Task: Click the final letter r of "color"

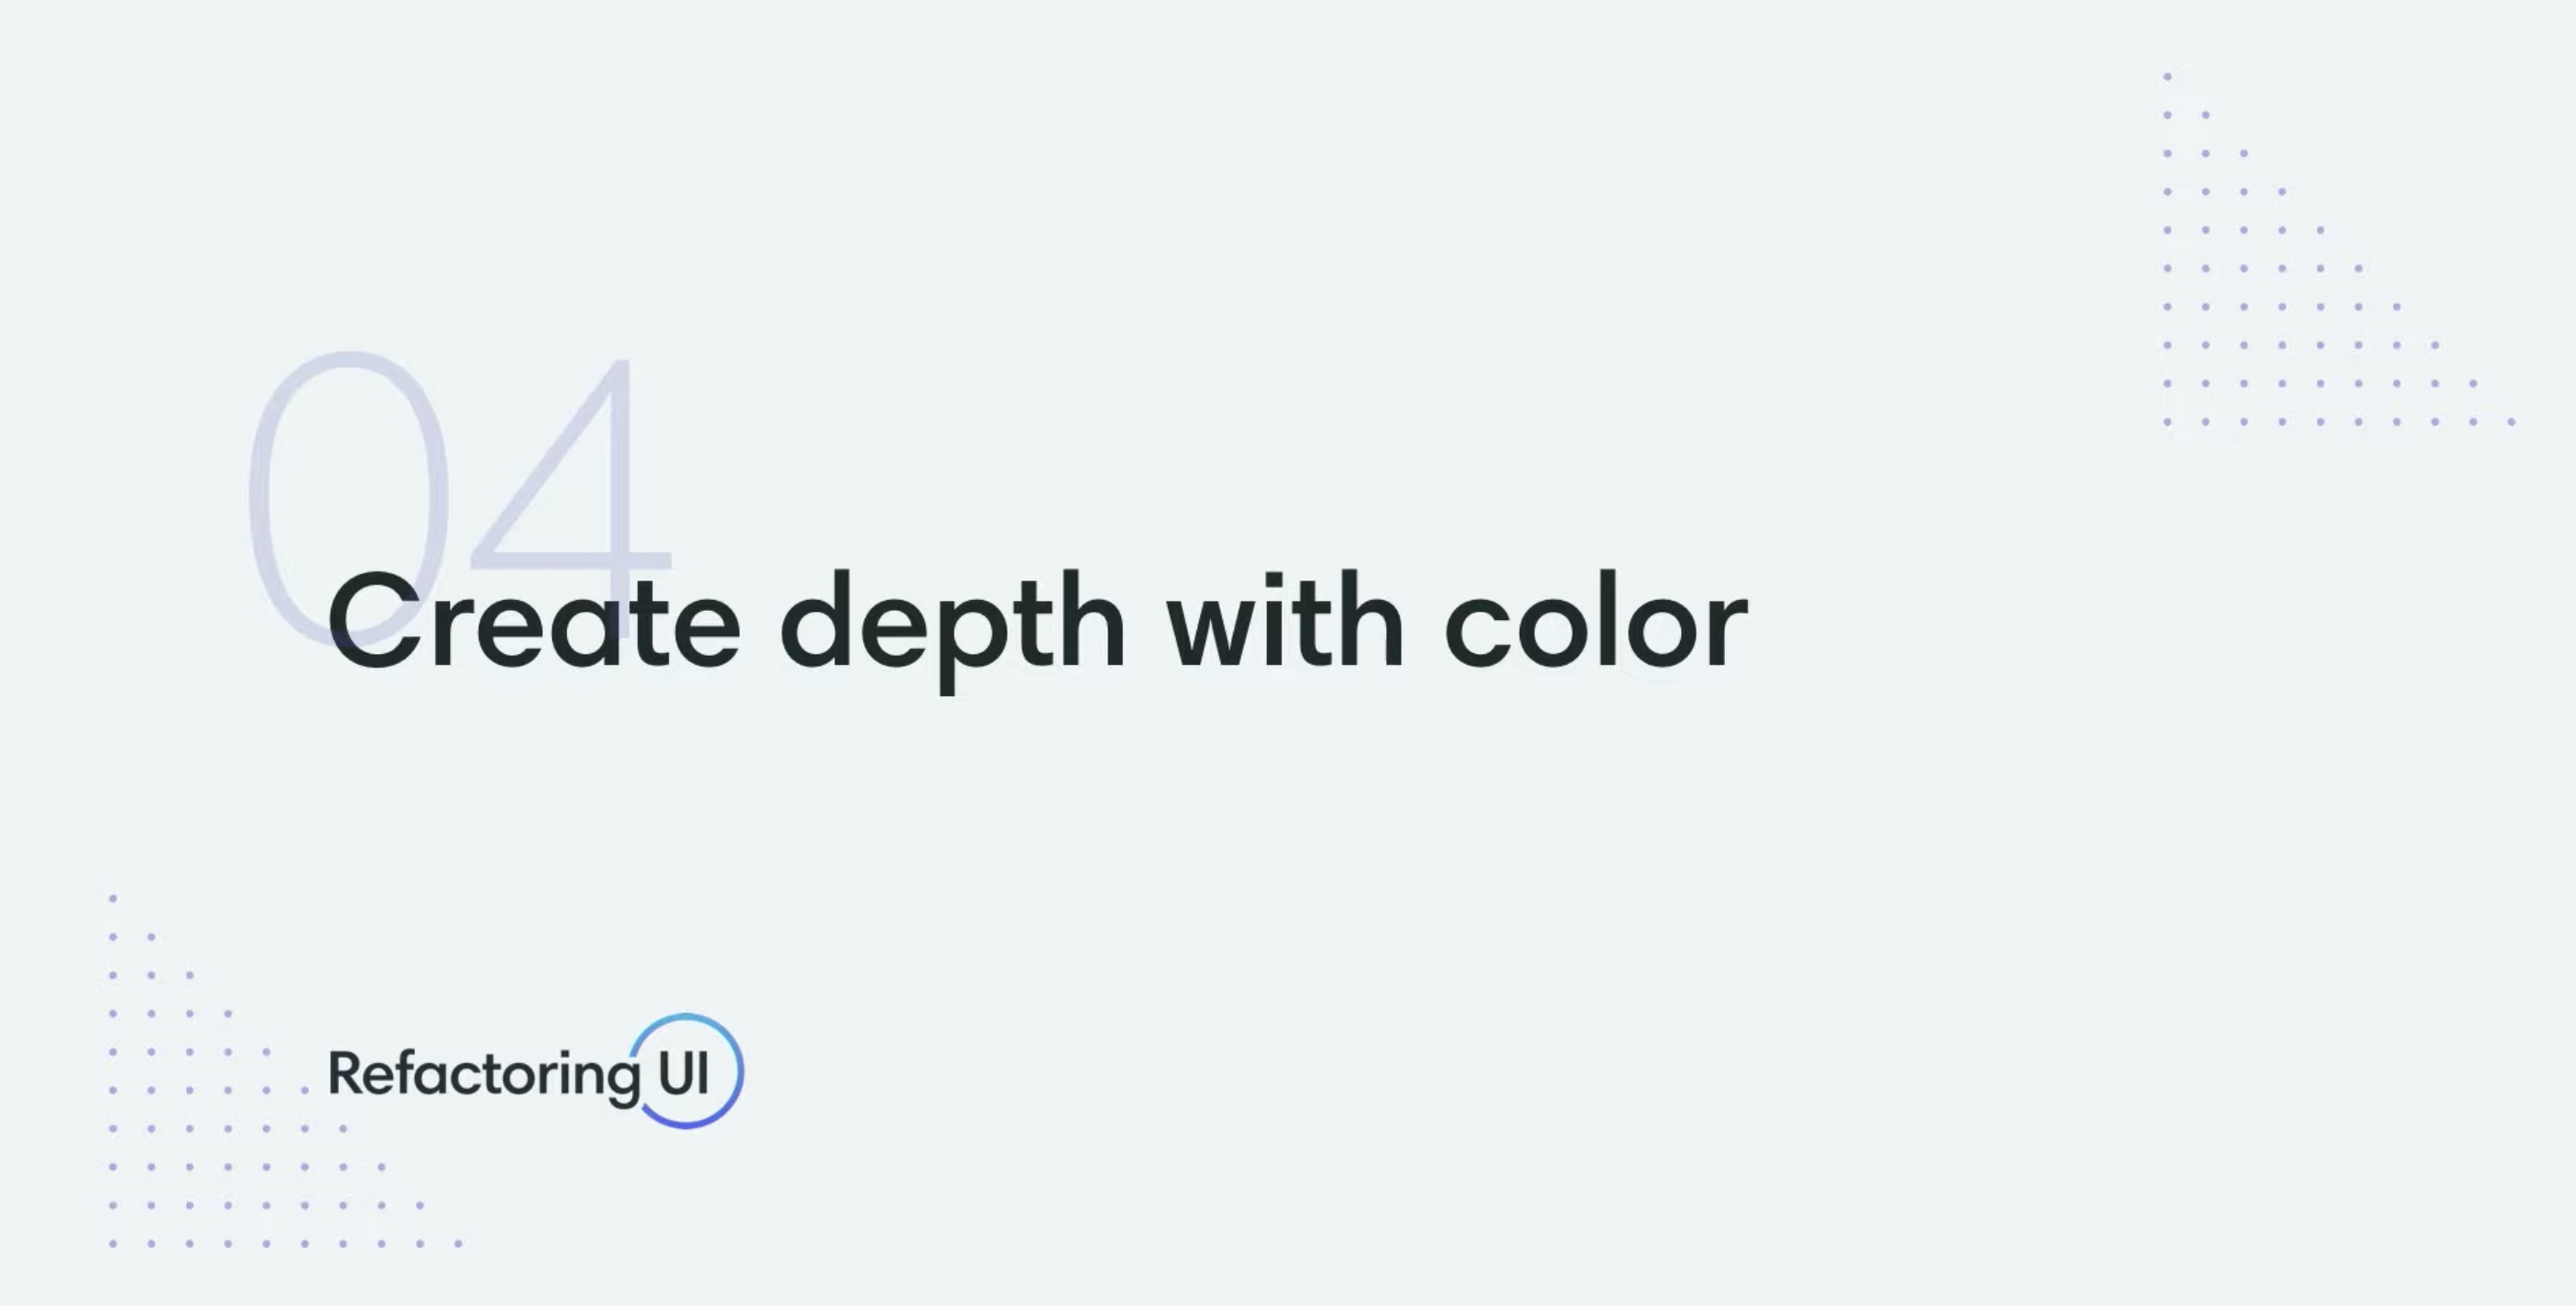Action: (1728, 632)
